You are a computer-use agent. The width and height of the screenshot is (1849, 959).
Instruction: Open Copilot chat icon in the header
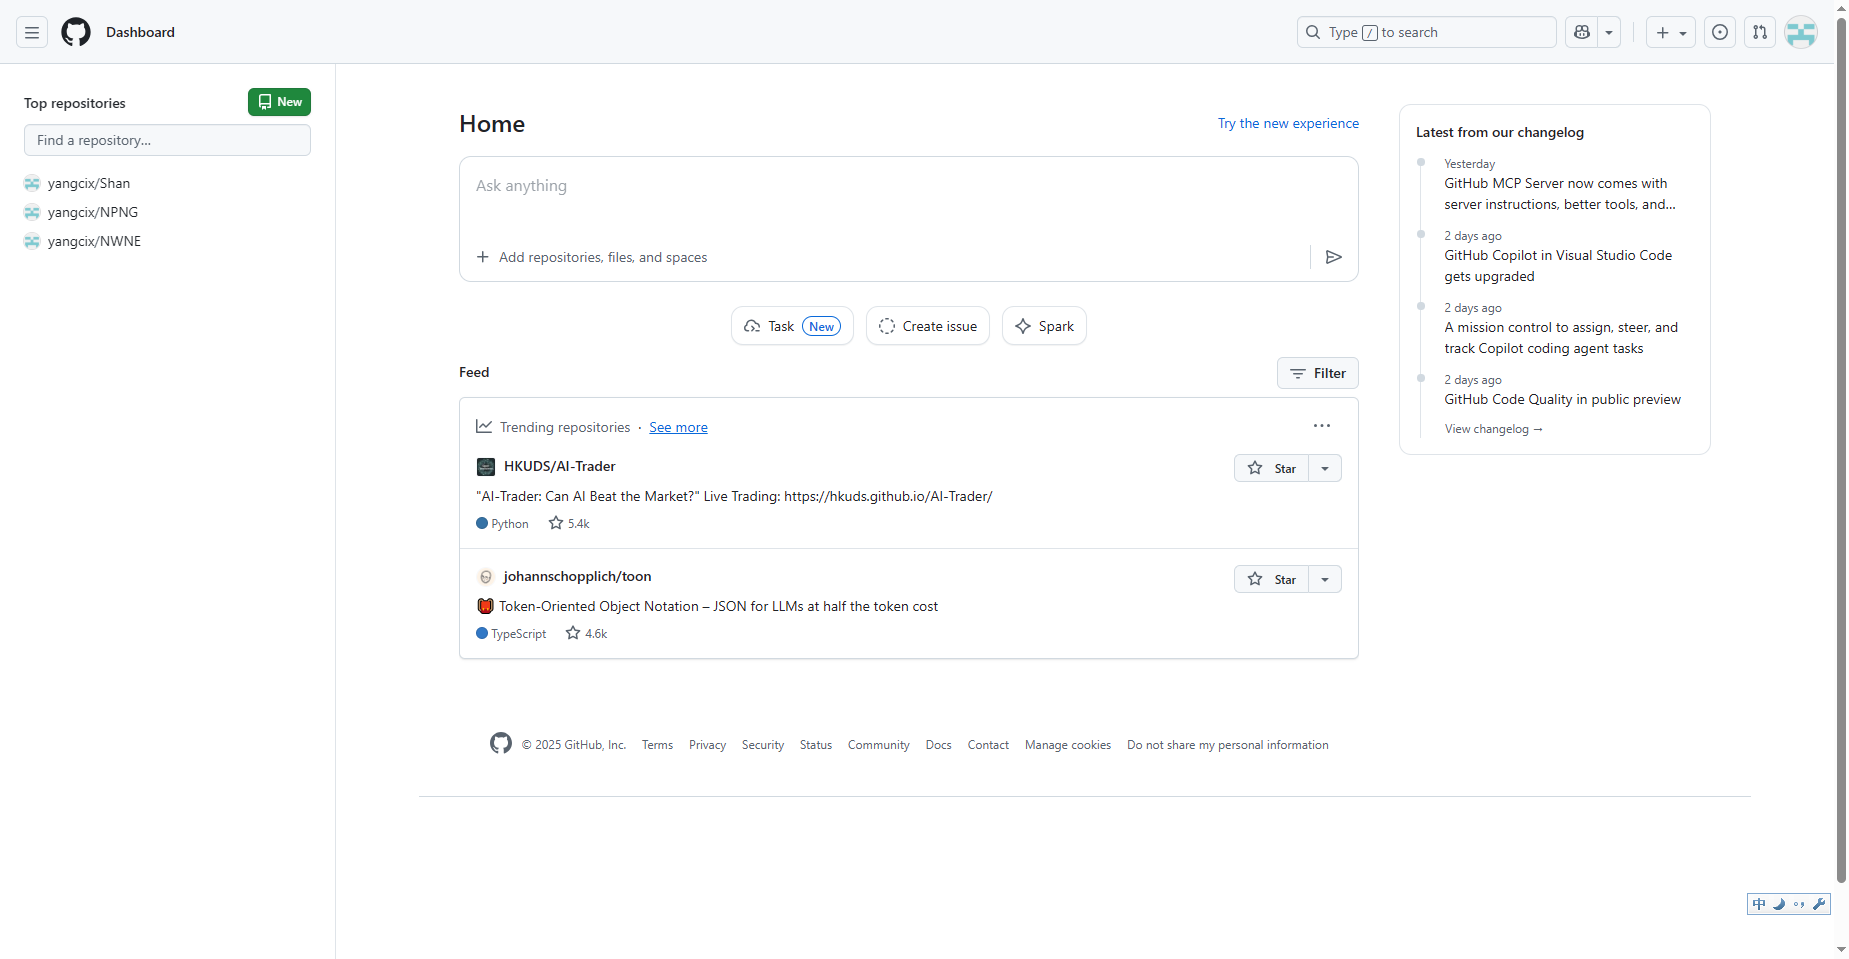[x=1581, y=31]
